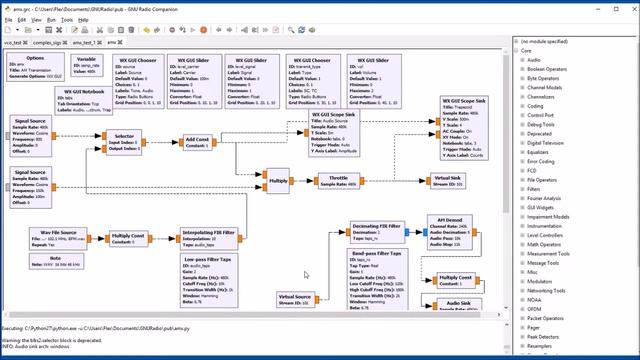640x360 pixels.
Task: Create a new flow graph from toolbar
Action: [8, 30]
